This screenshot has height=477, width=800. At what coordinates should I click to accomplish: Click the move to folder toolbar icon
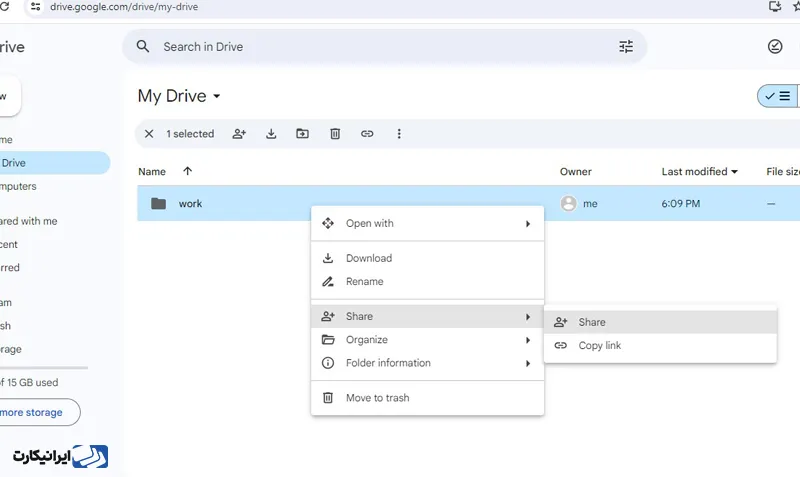coord(303,134)
